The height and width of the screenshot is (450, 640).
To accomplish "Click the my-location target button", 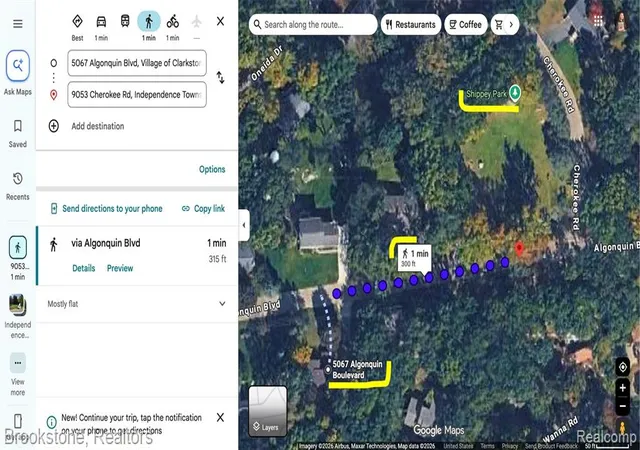I will 622,367.
